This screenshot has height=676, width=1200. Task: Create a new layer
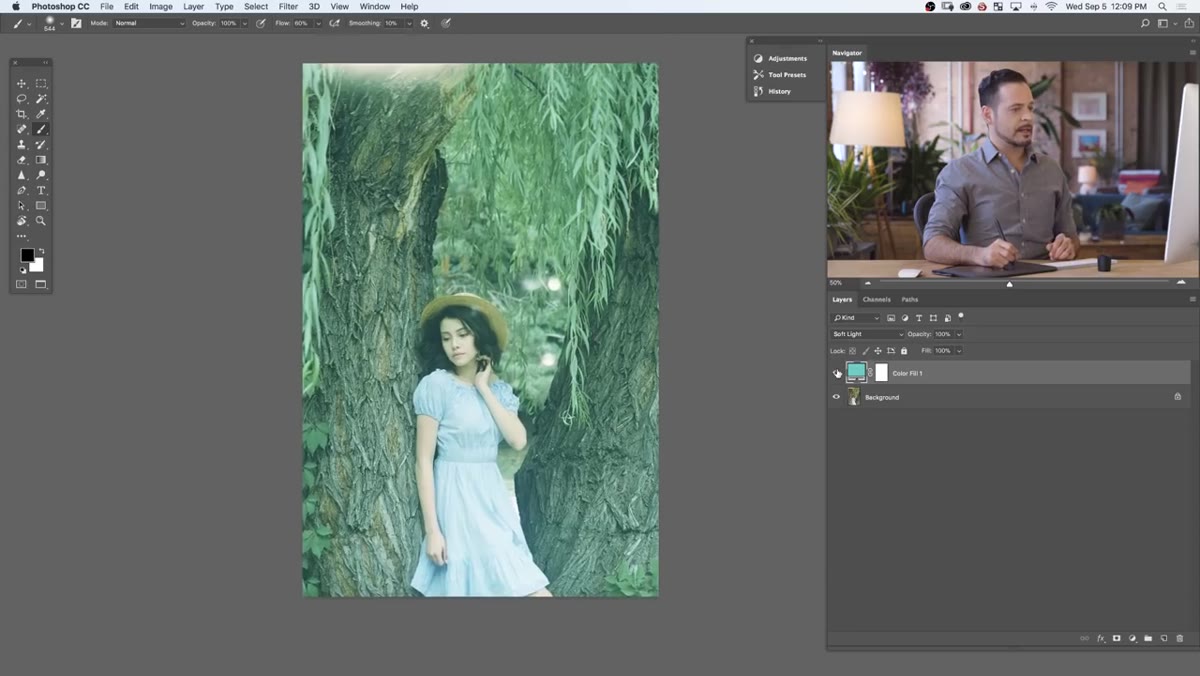(1164, 638)
